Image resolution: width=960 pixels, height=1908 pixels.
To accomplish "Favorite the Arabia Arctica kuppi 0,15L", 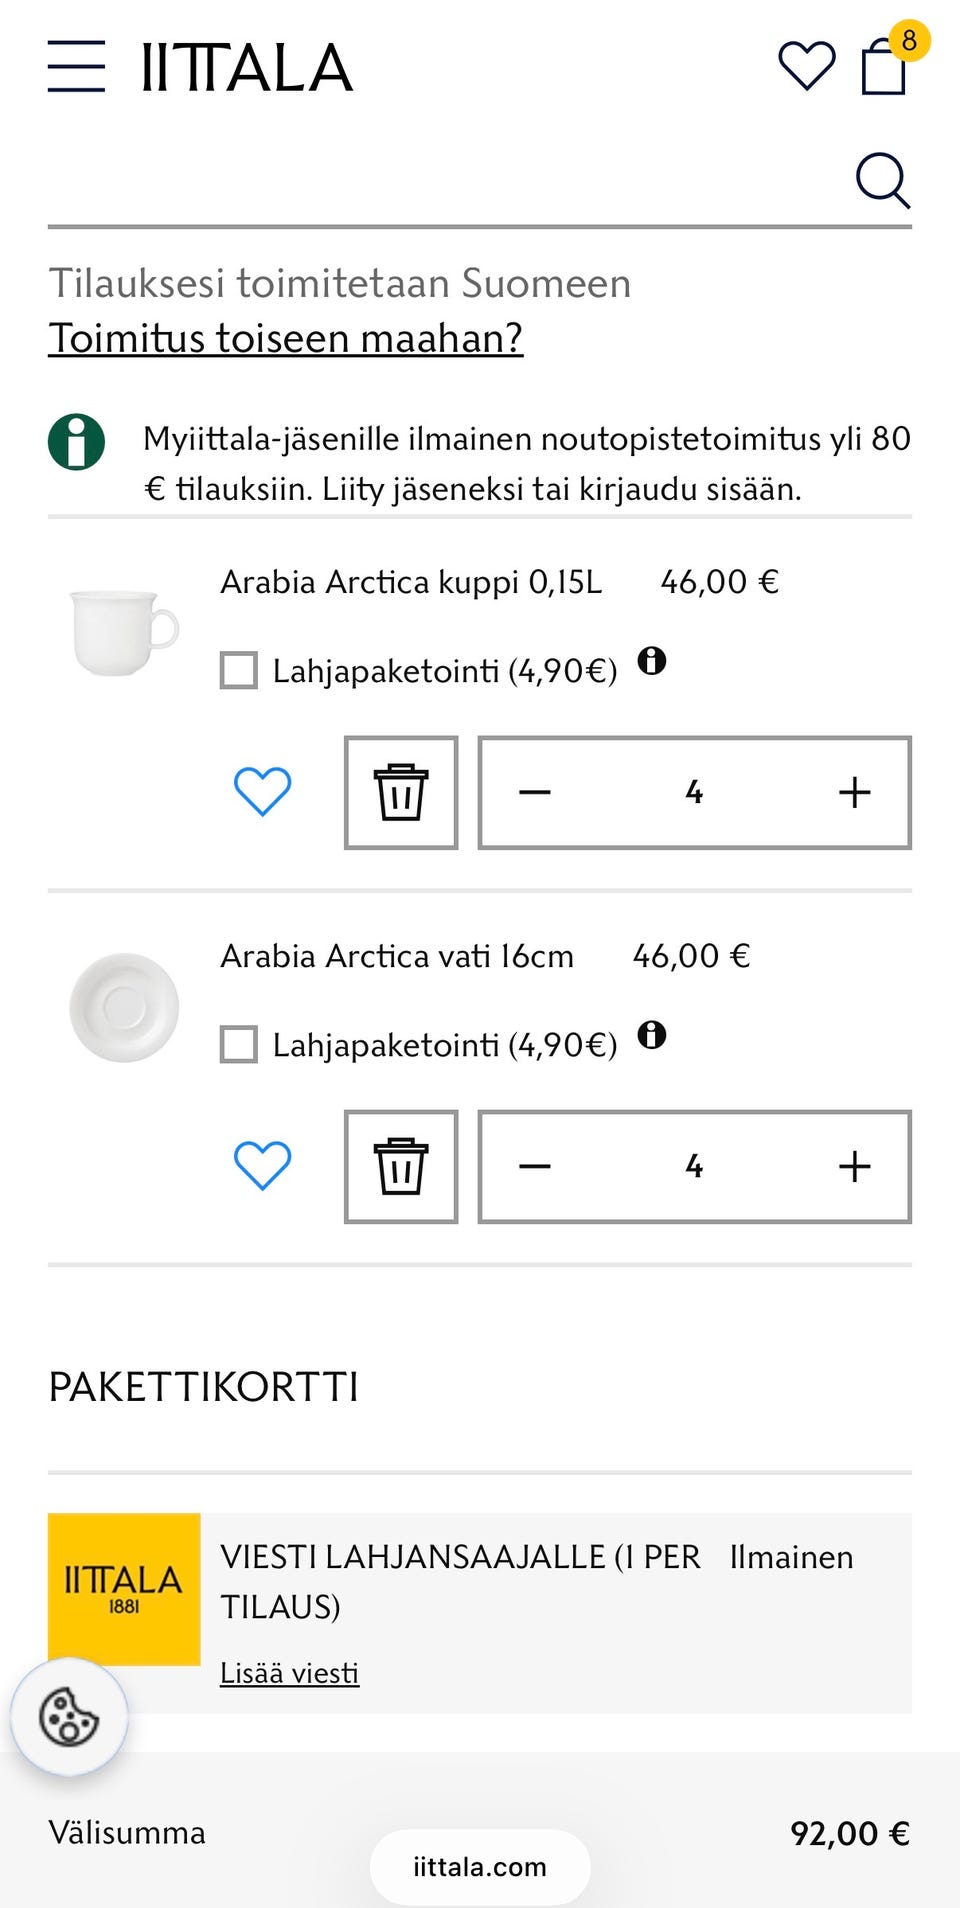I will pyautogui.click(x=261, y=792).
